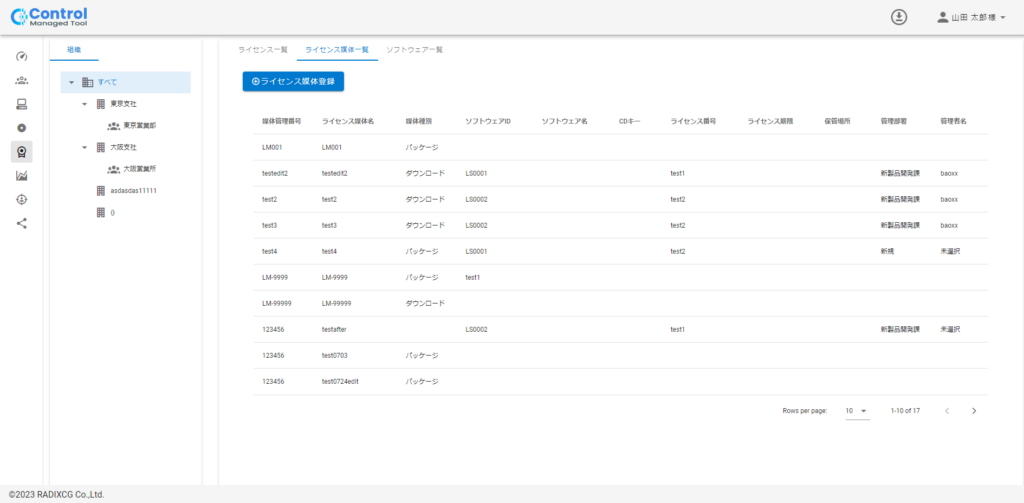Viewport: 1024px width, 503px height.
Task: Click the testedit2 license media name cell
Action: pos(335,174)
